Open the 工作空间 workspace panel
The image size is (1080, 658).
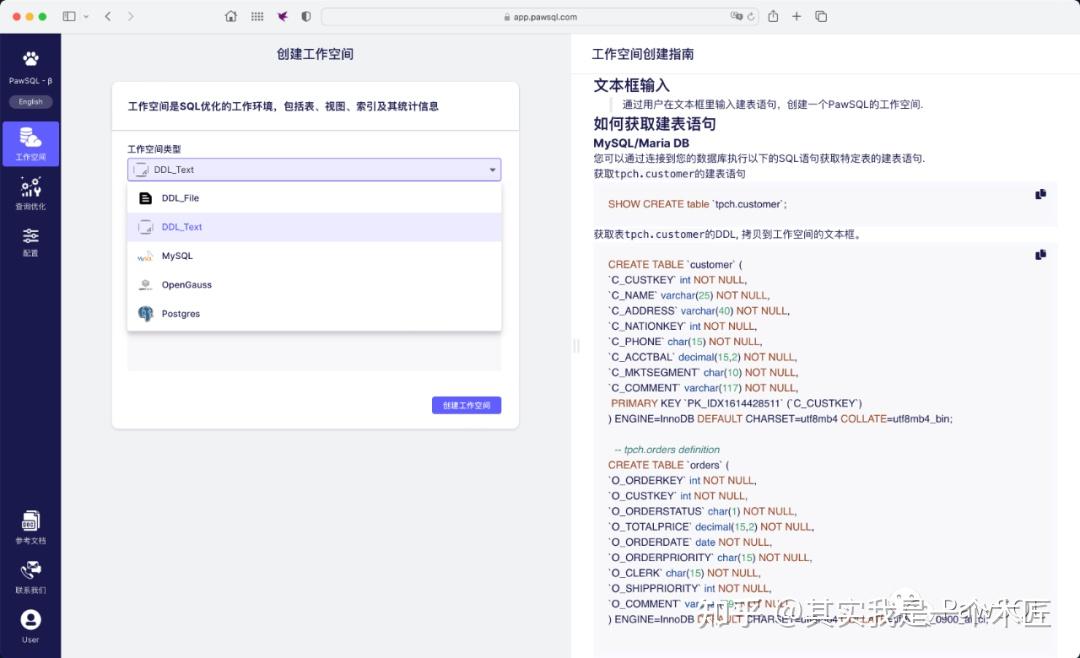pyautogui.click(x=30, y=143)
